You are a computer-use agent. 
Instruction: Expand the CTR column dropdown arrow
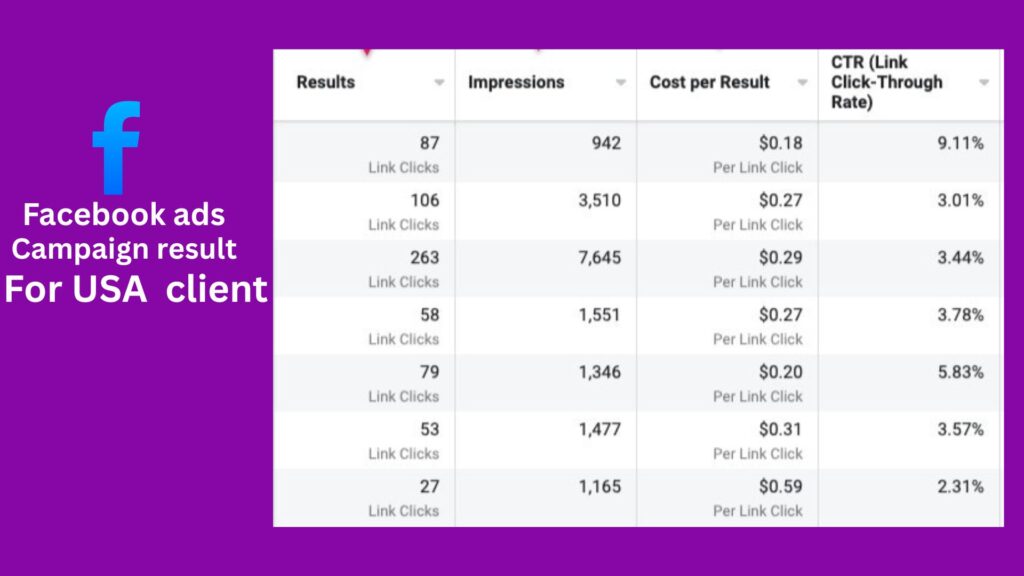point(984,83)
